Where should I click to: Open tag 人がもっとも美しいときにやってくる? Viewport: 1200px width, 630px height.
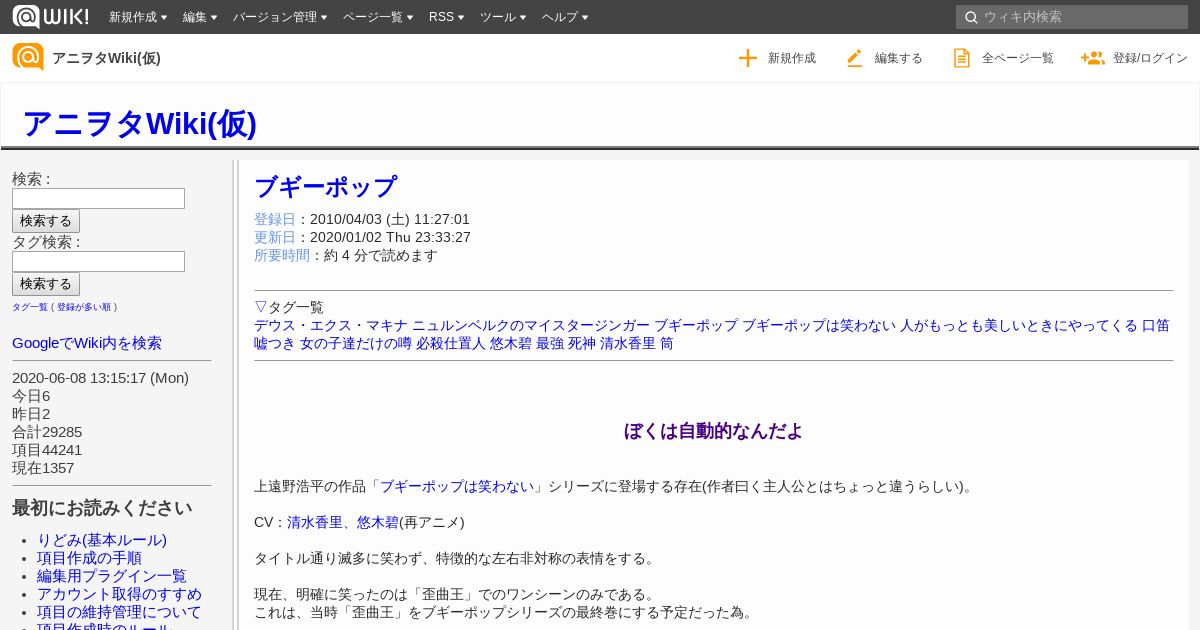point(1019,325)
